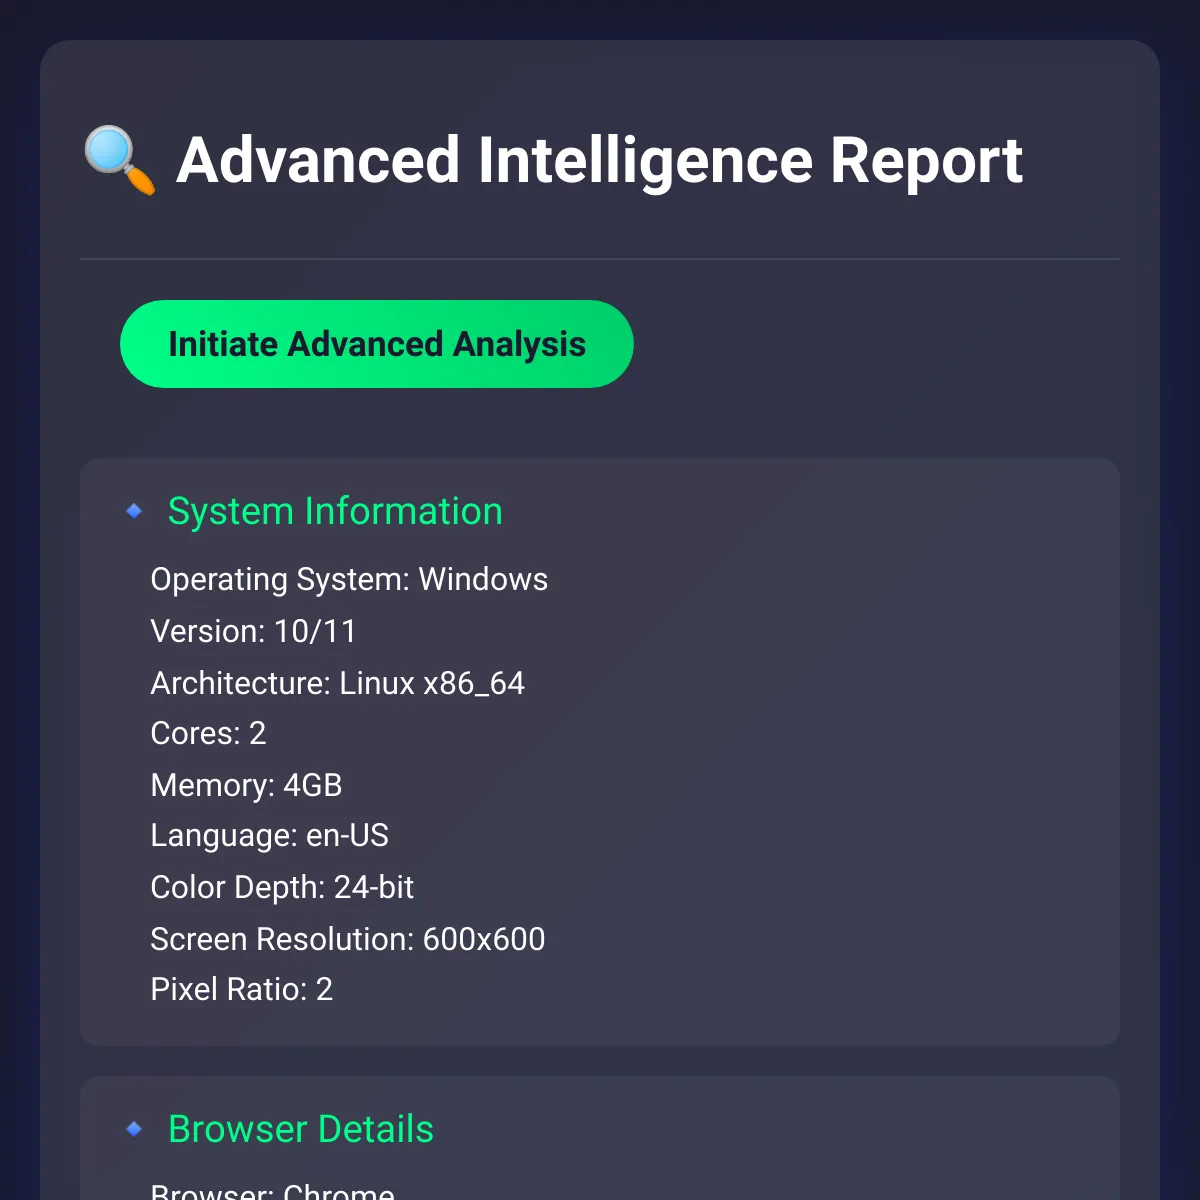
Task: Click the Screen Resolution 600x600 entry
Action: (x=347, y=939)
